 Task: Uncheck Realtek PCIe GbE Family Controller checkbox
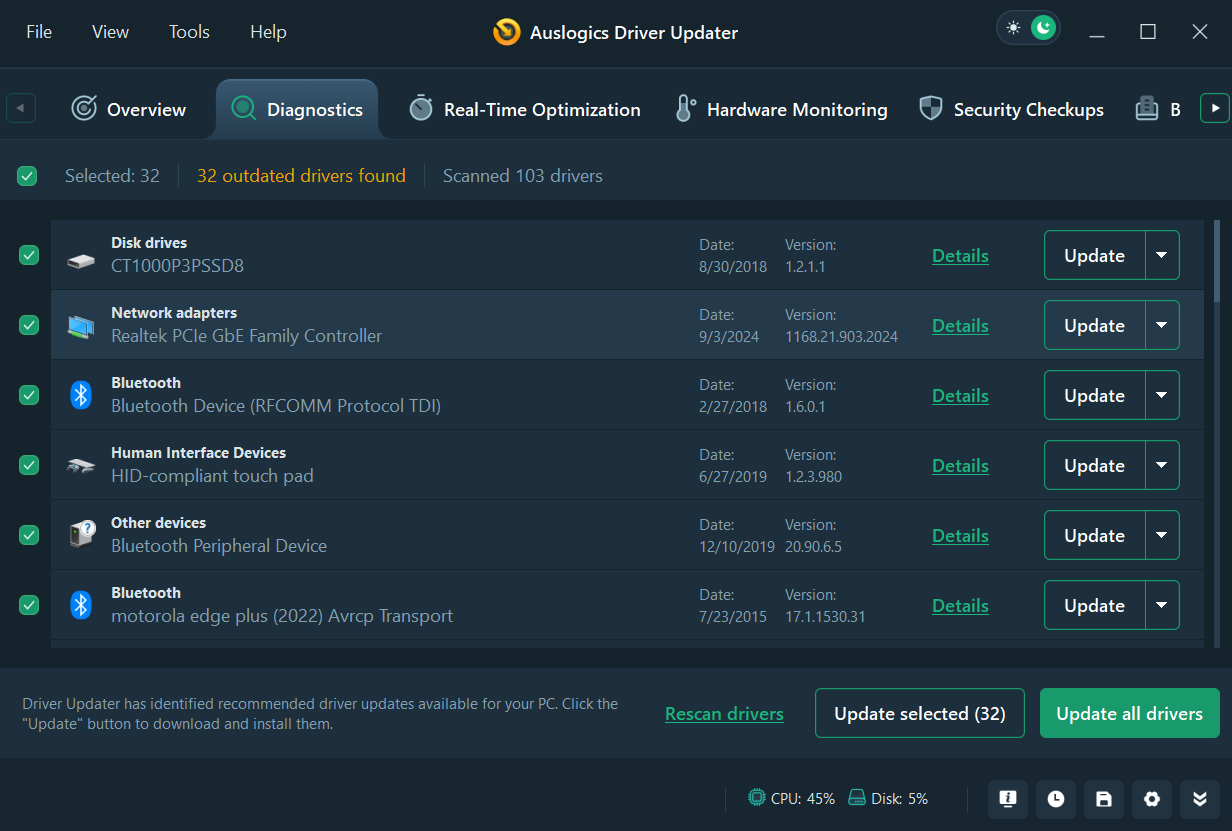29,325
